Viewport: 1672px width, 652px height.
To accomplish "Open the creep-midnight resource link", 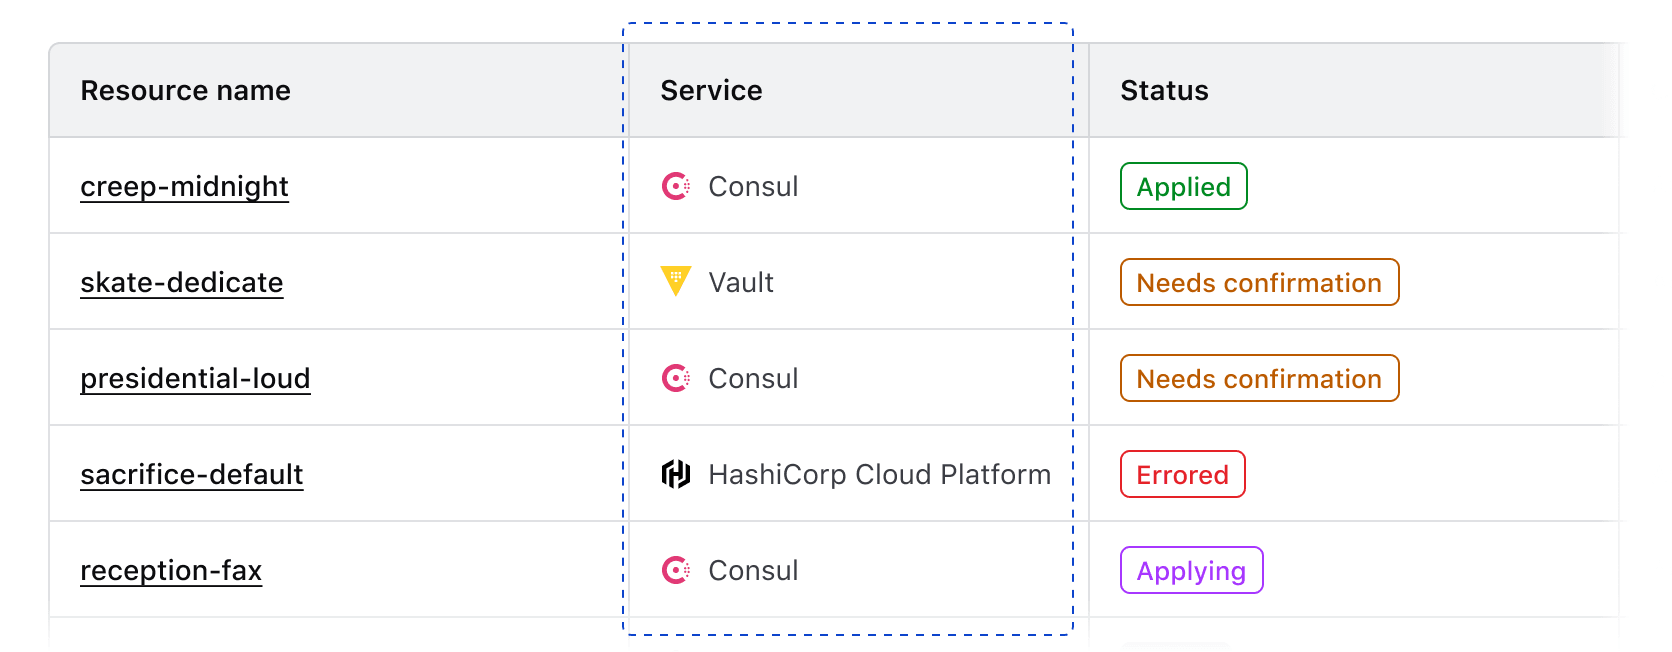I will (184, 187).
